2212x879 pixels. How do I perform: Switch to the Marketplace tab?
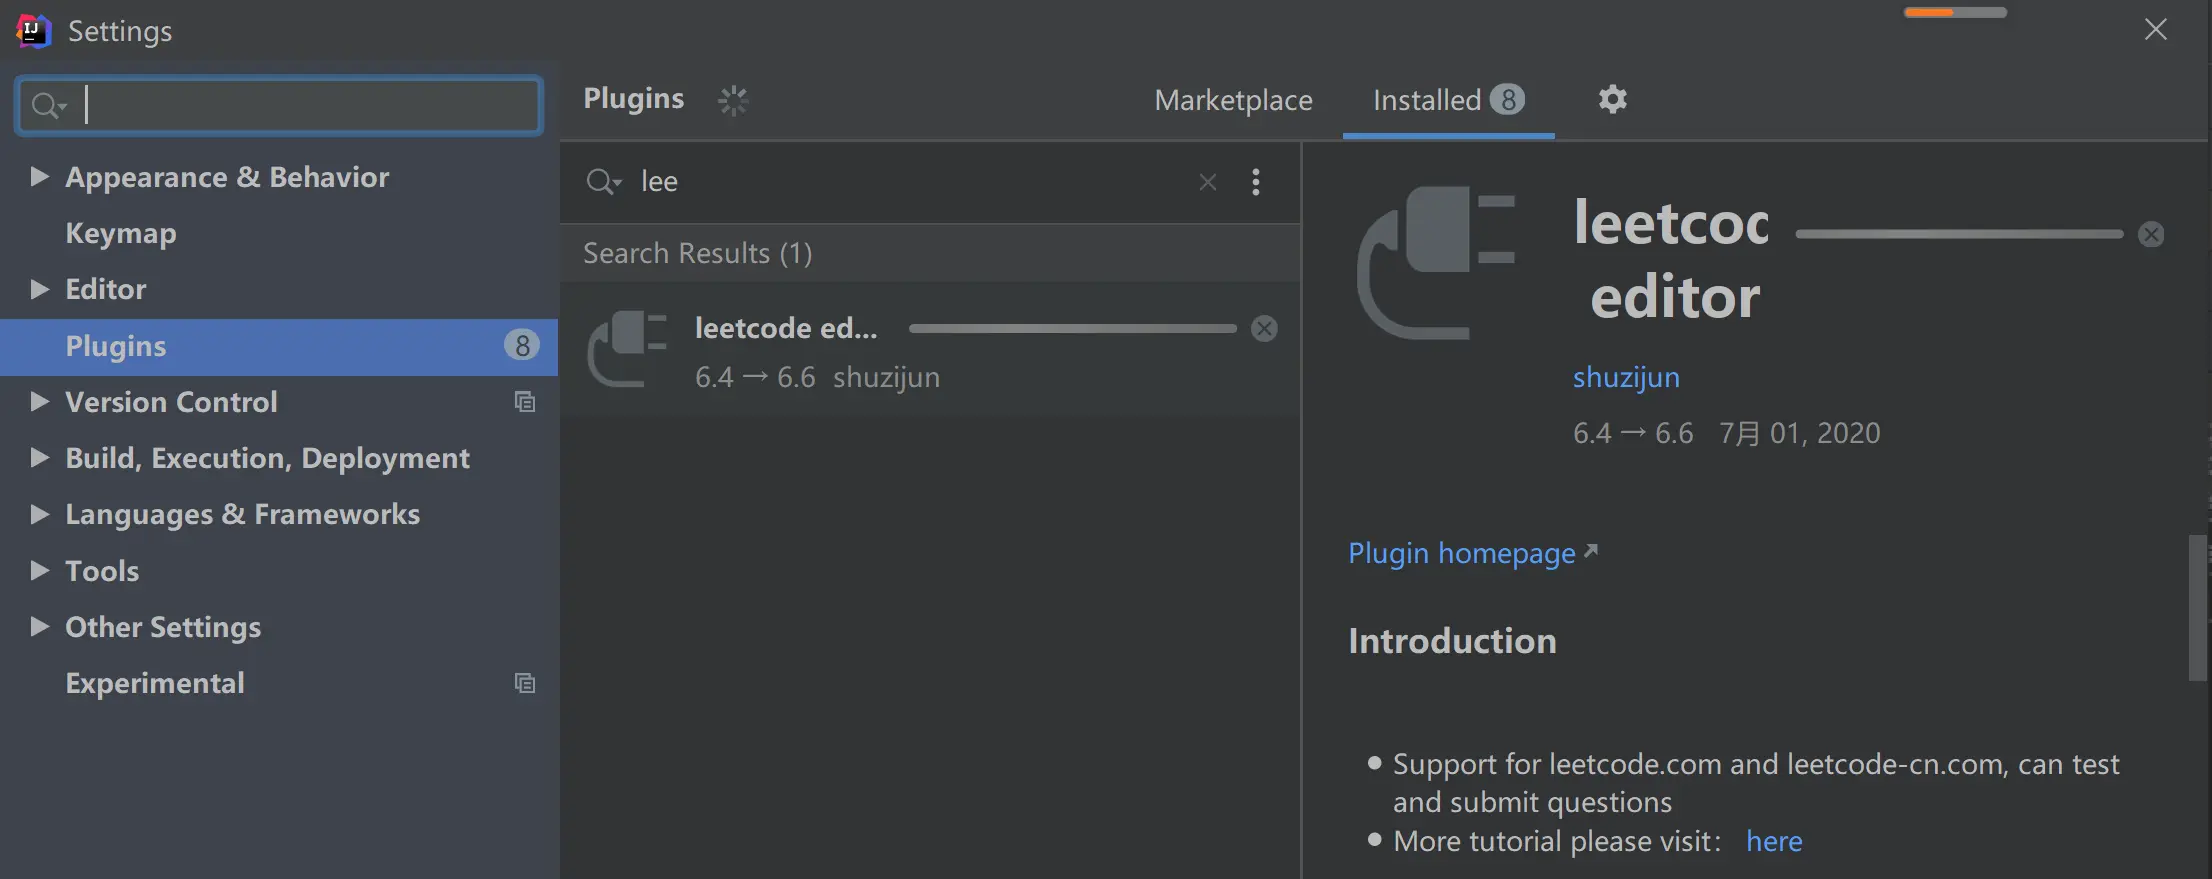[x=1233, y=100]
